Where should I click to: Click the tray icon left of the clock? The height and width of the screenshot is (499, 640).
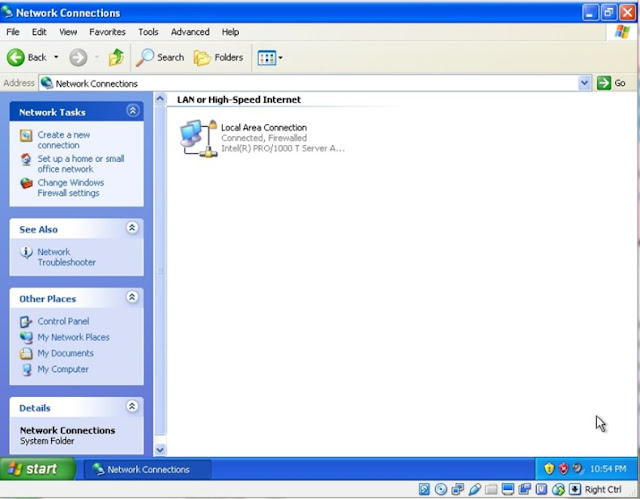tap(578, 468)
